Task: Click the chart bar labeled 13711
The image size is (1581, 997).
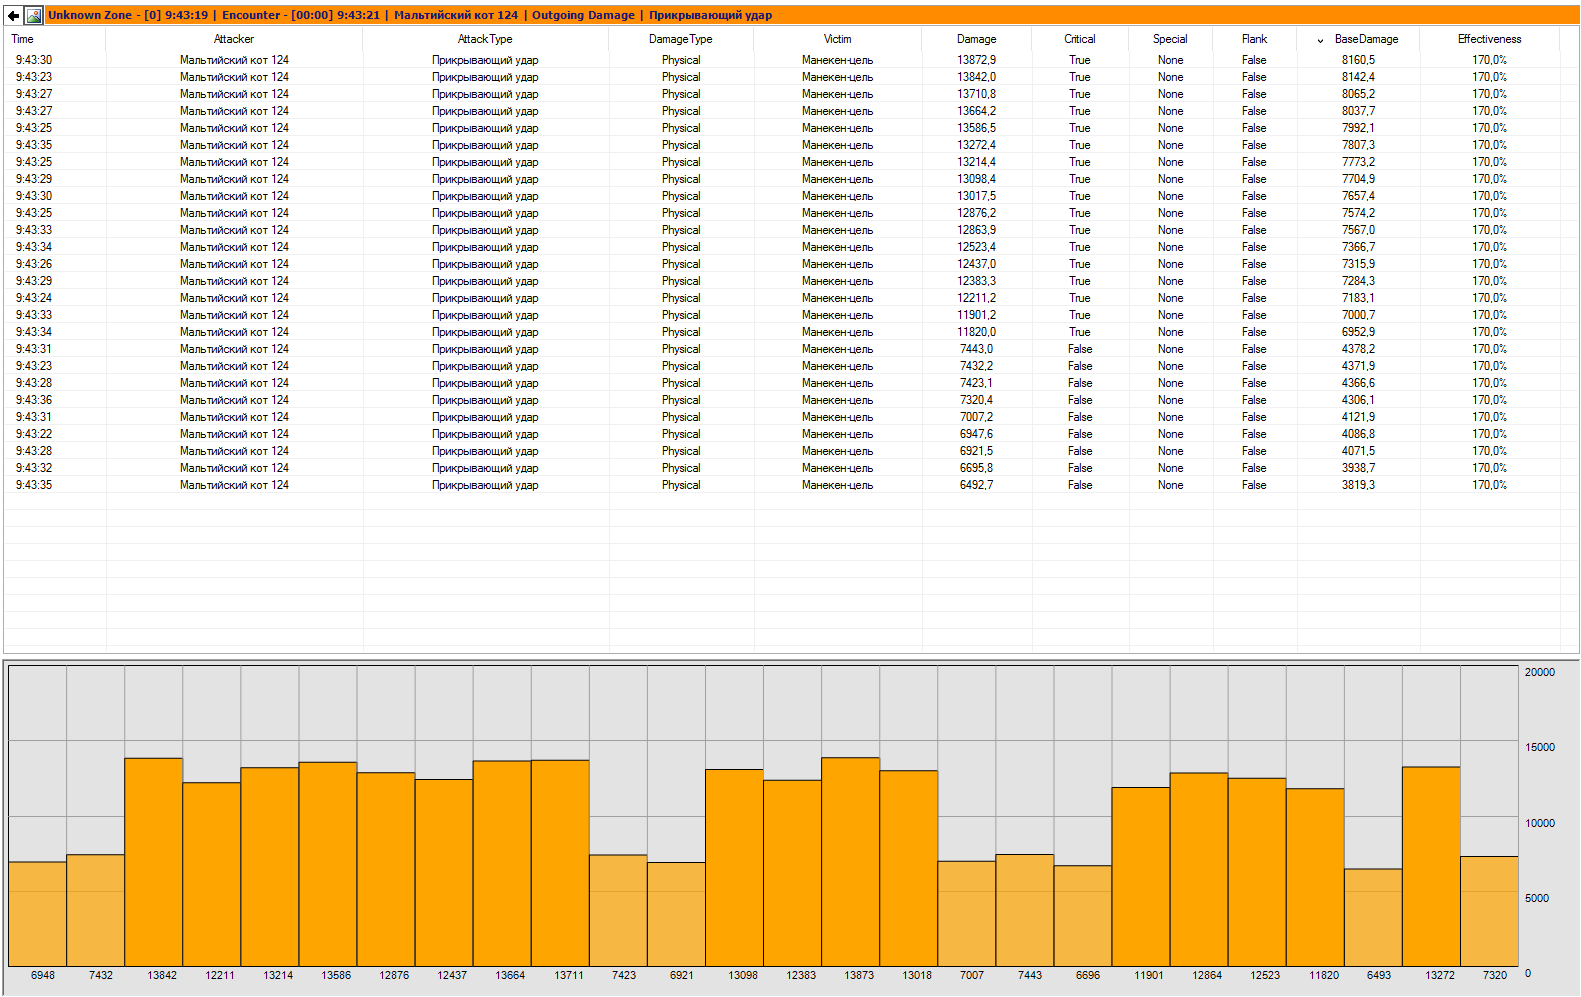Action: pyautogui.click(x=560, y=863)
